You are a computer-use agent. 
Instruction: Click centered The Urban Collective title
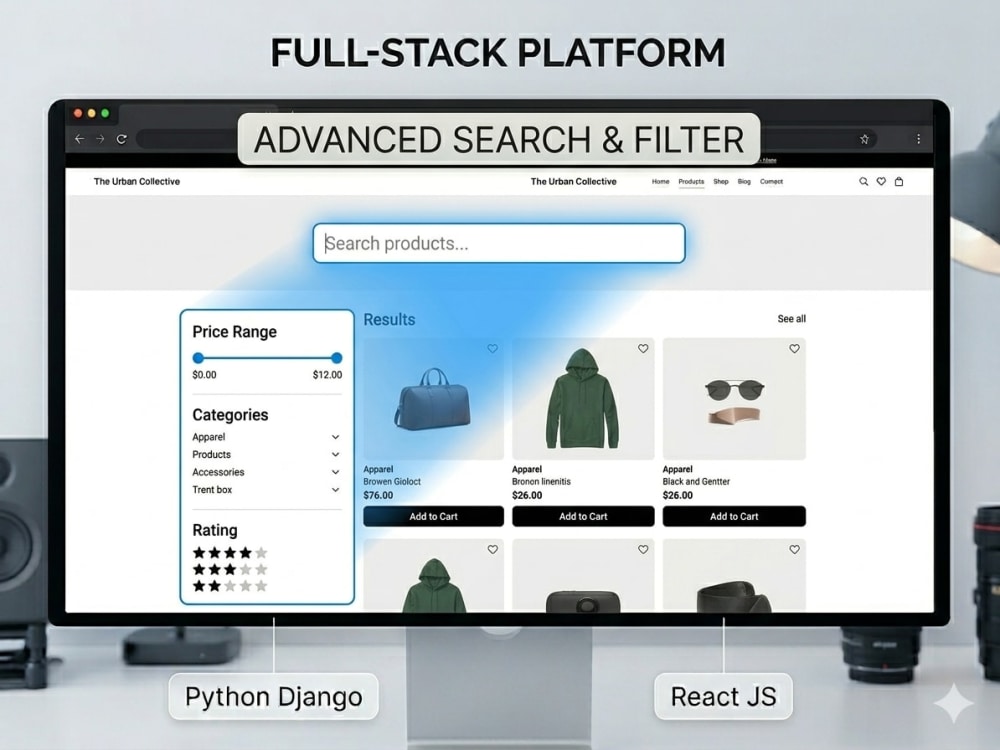tap(573, 182)
